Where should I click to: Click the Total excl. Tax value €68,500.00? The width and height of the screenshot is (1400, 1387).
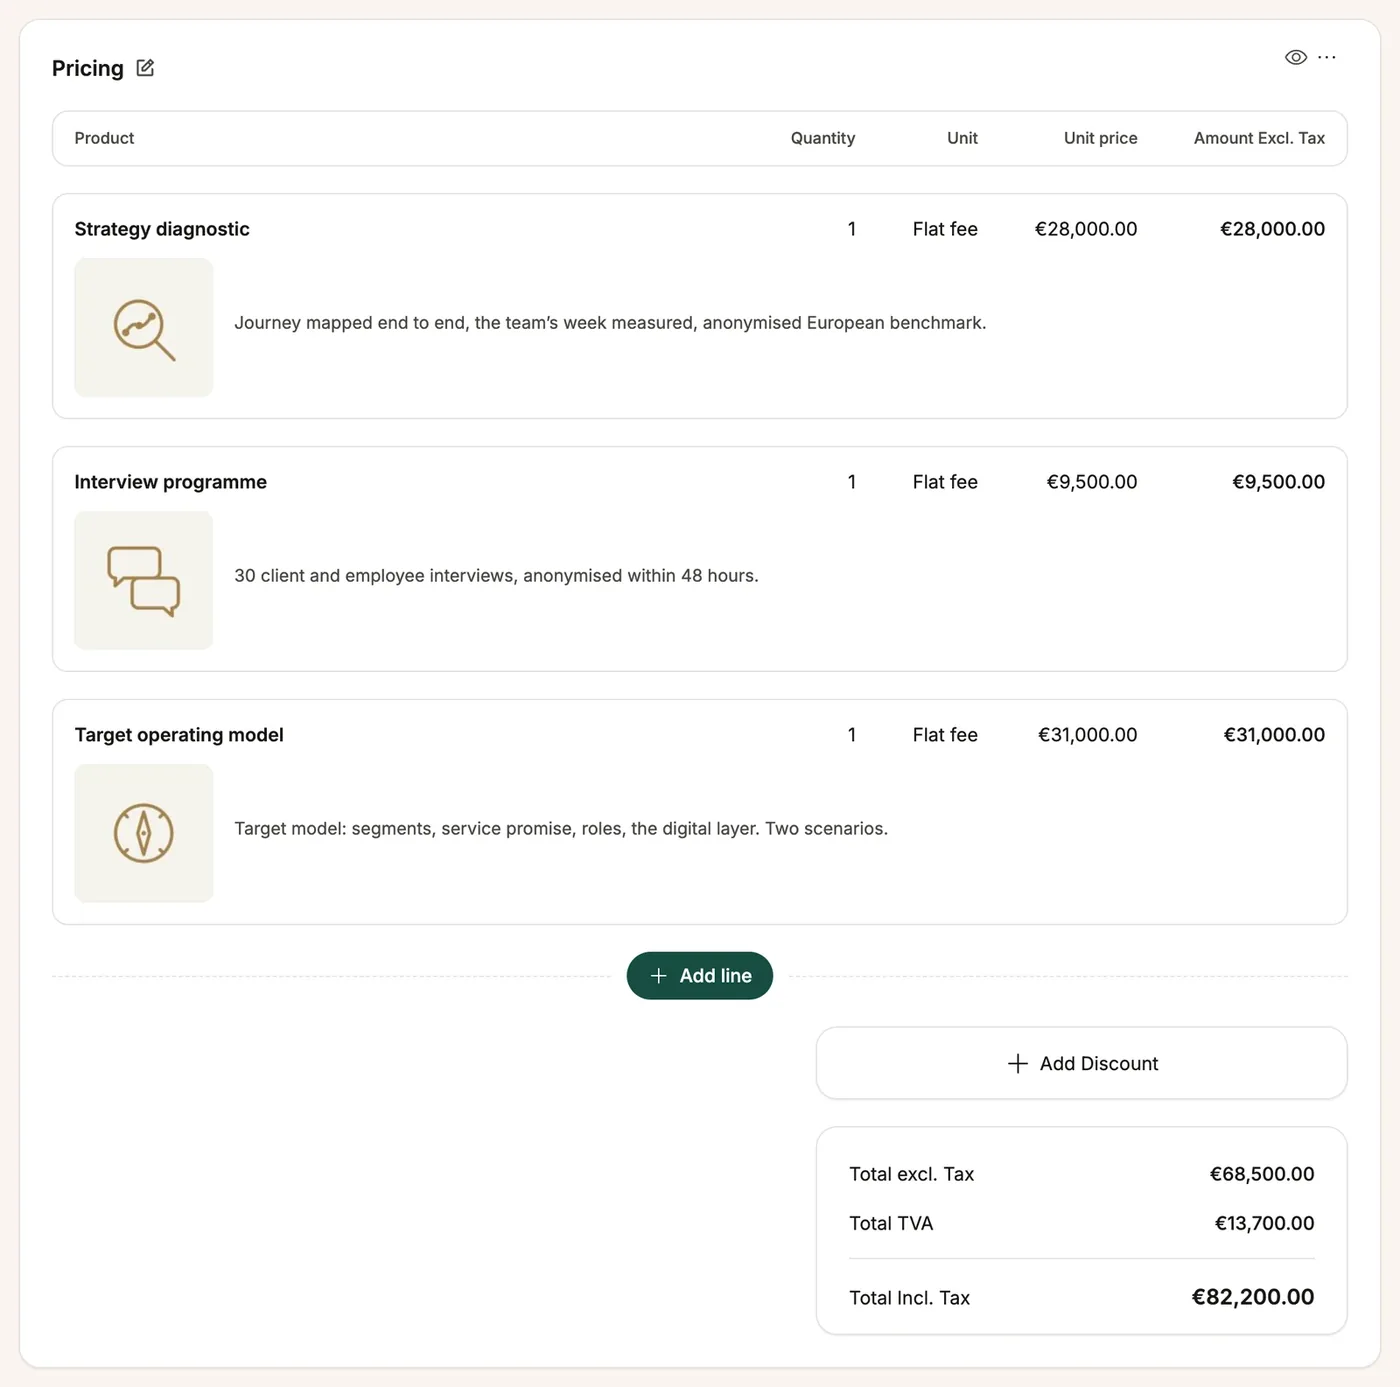(x=1262, y=1174)
